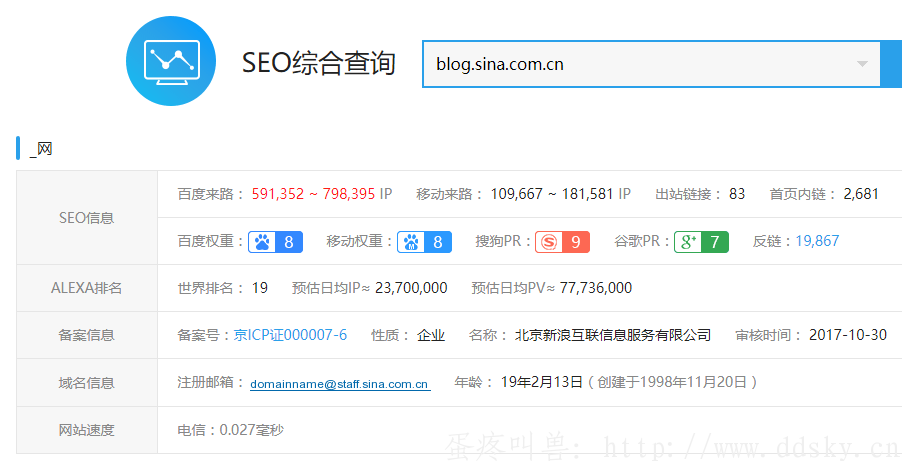
Task: Open the backlinks count 19,867 link
Action: tap(817, 241)
